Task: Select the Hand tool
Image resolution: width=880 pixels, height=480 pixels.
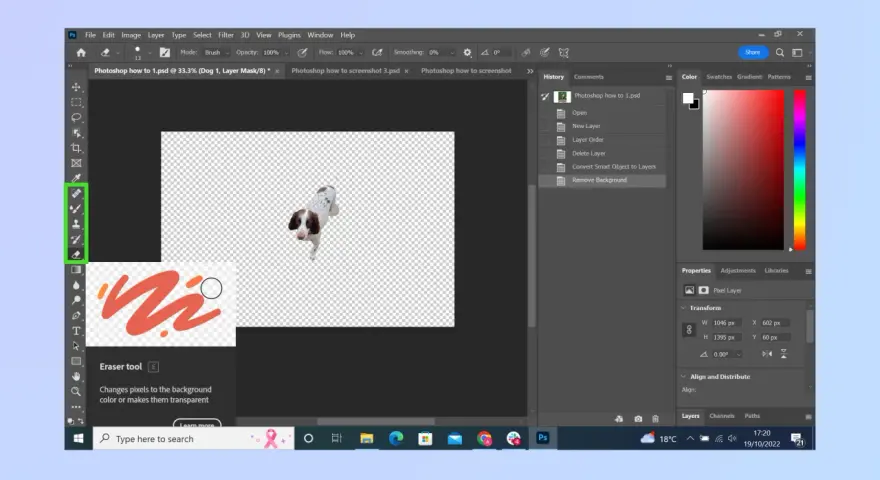Action: (x=76, y=376)
